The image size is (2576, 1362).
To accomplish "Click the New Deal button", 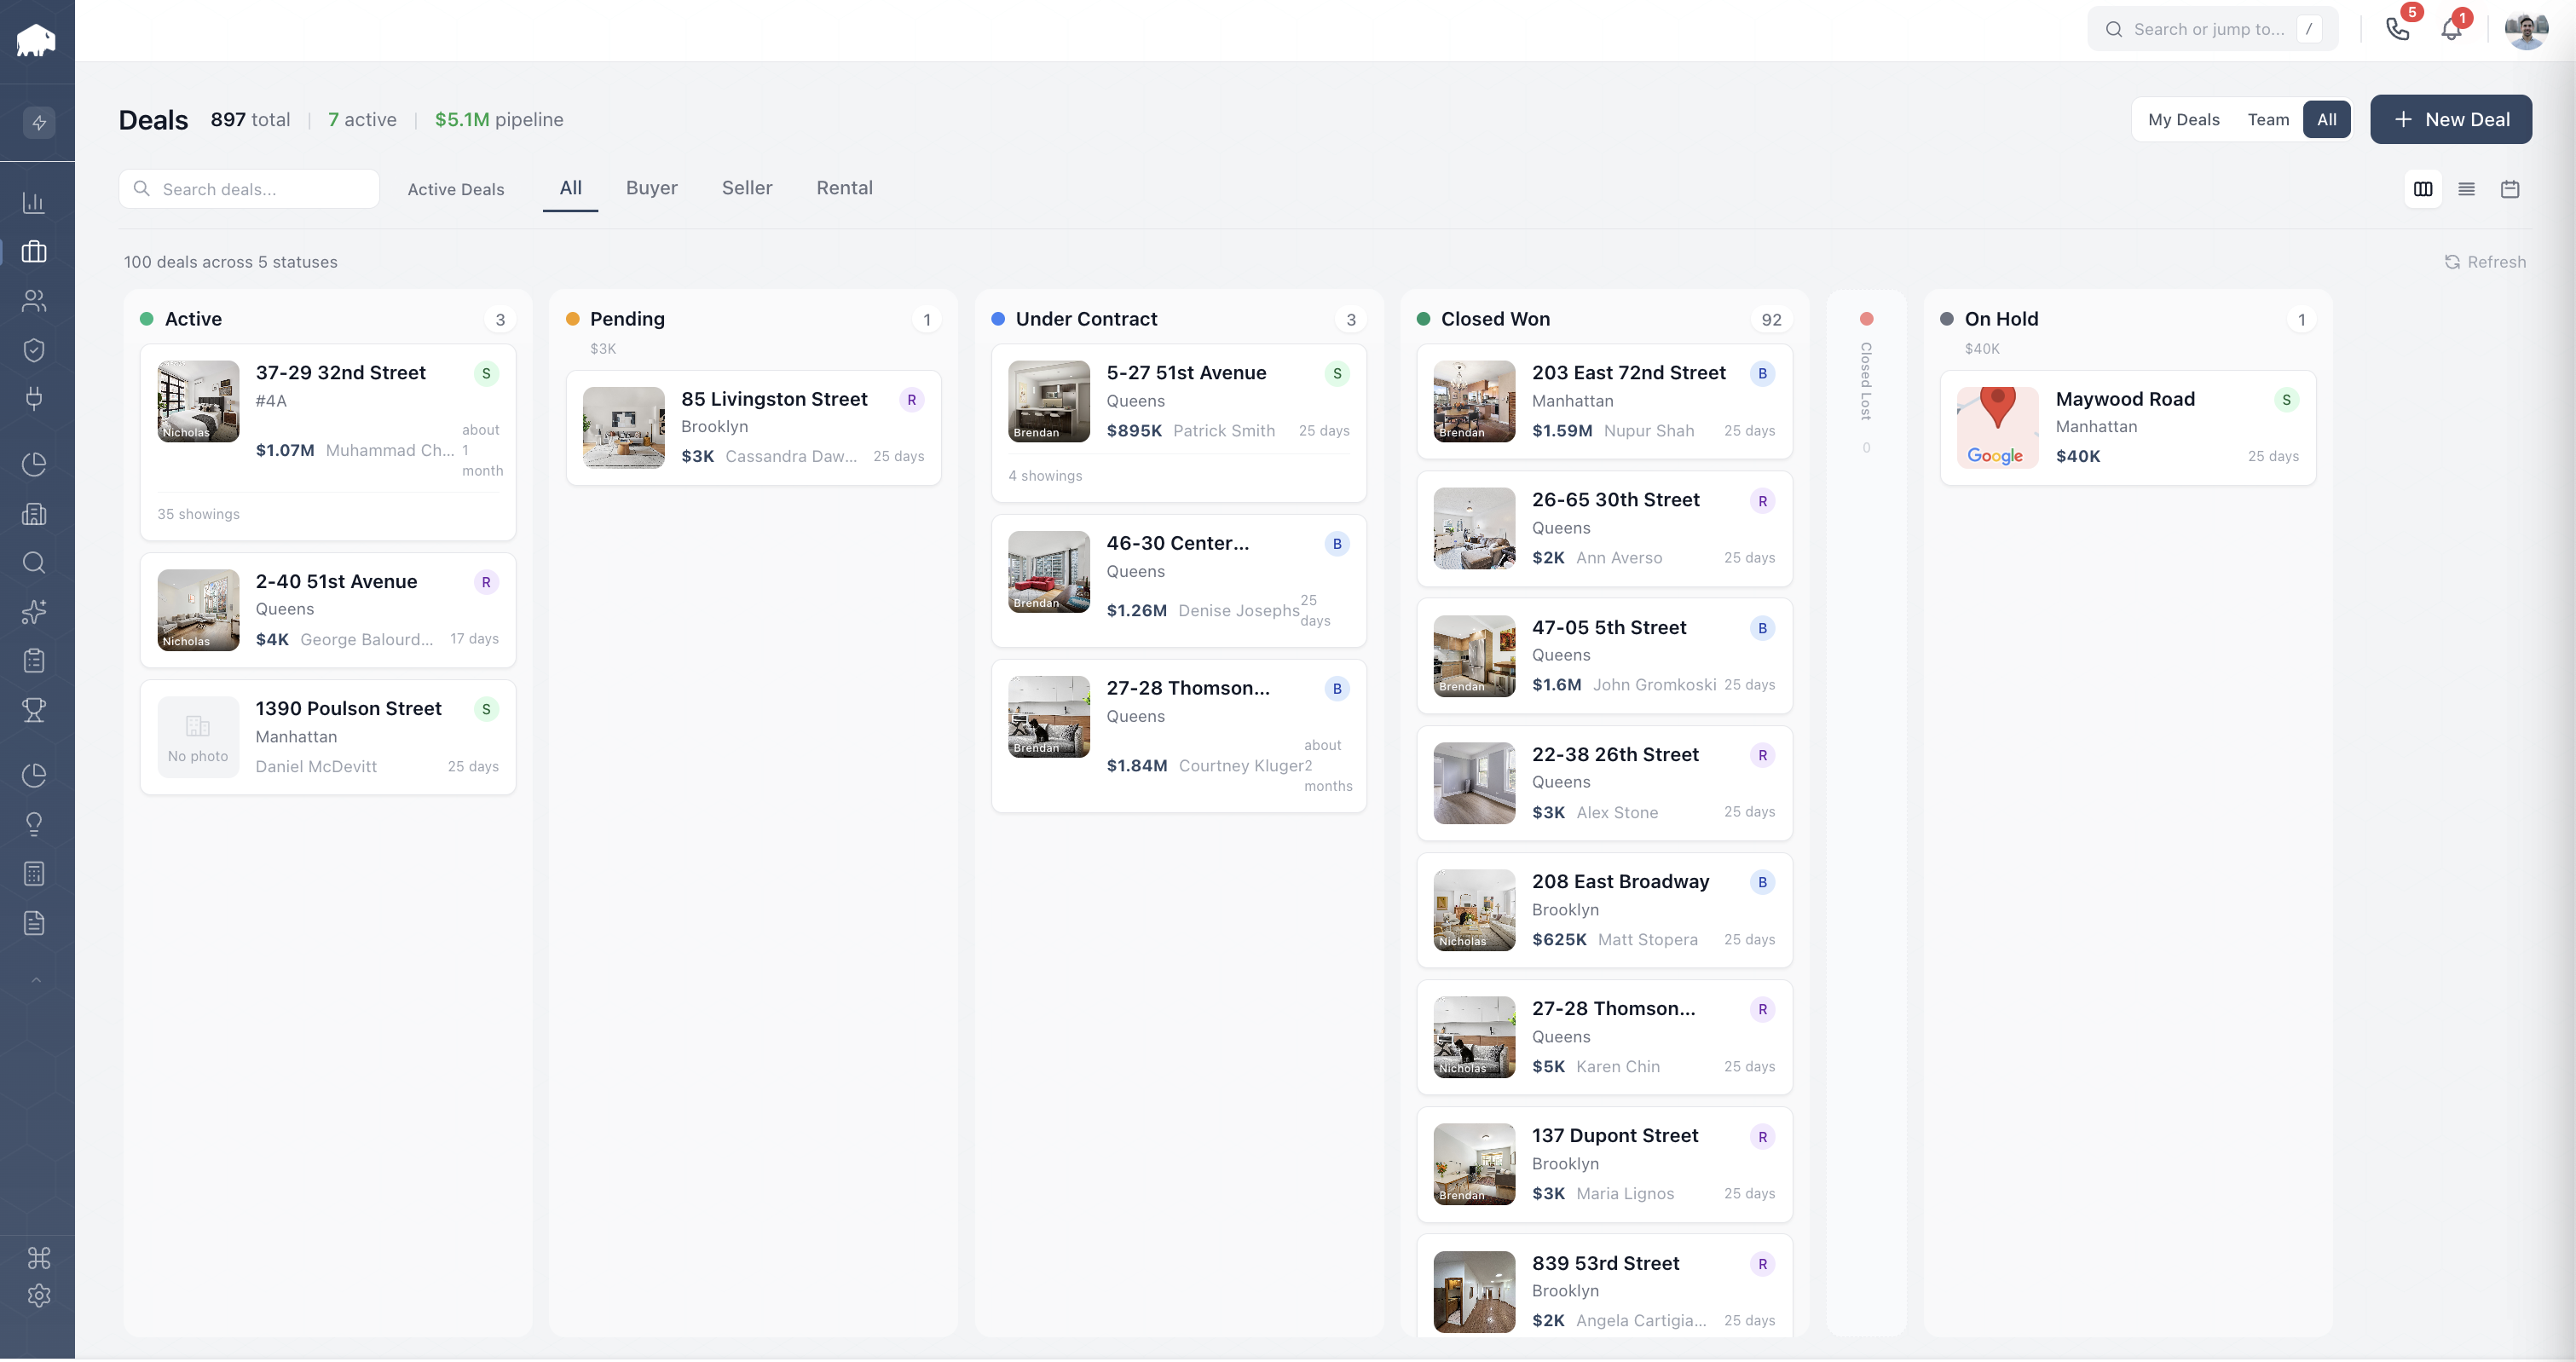I will [x=2451, y=119].
